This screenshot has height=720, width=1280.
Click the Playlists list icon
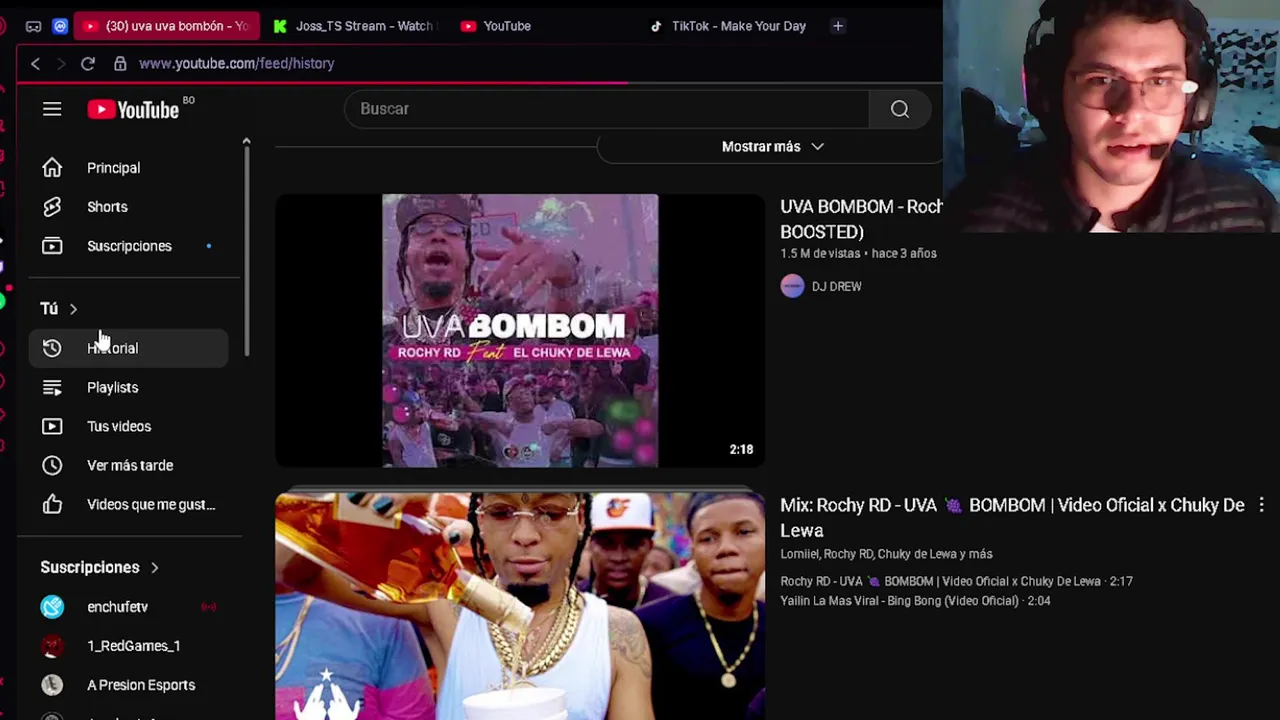(52, 387)
